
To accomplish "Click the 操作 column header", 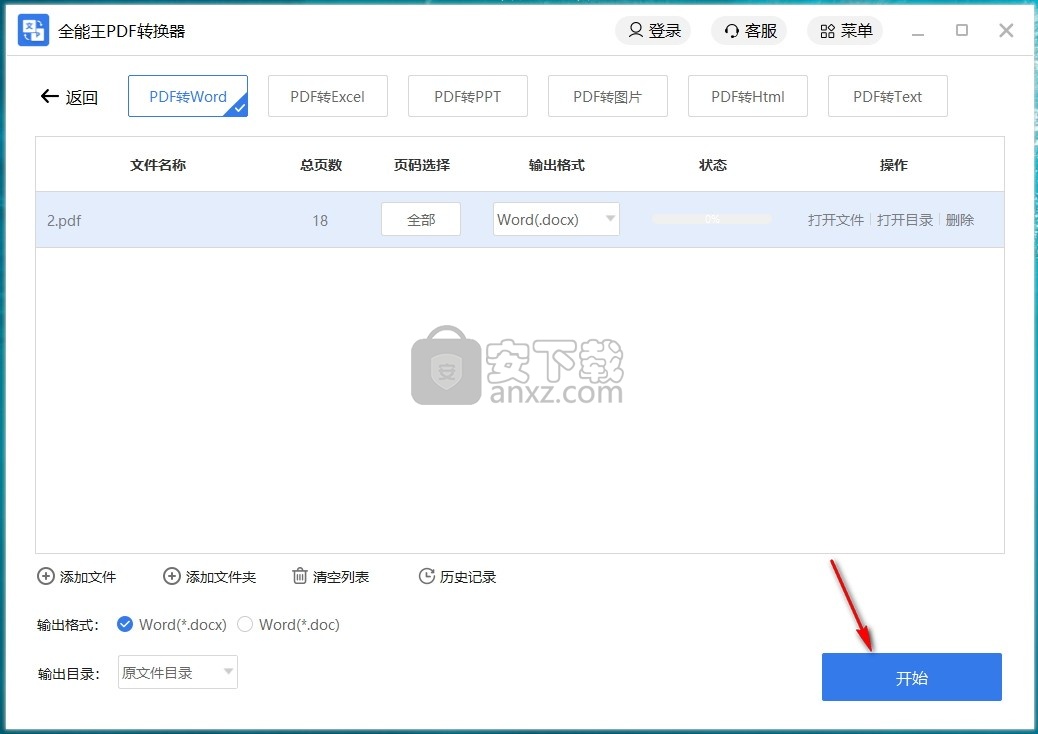I will click(x=894, y=165).
